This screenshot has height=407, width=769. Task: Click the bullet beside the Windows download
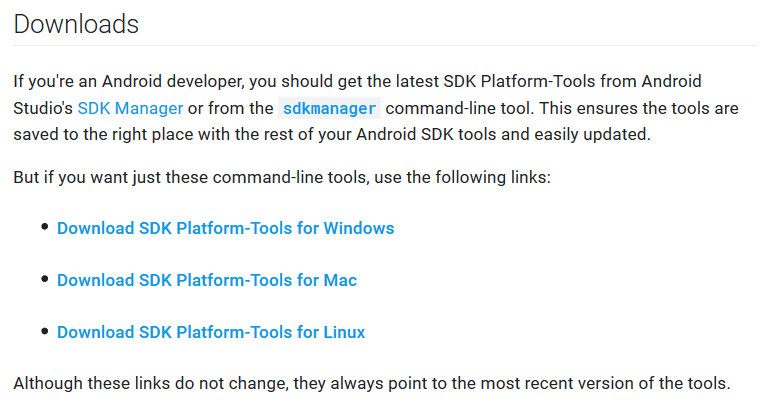[x=45, y=227]
